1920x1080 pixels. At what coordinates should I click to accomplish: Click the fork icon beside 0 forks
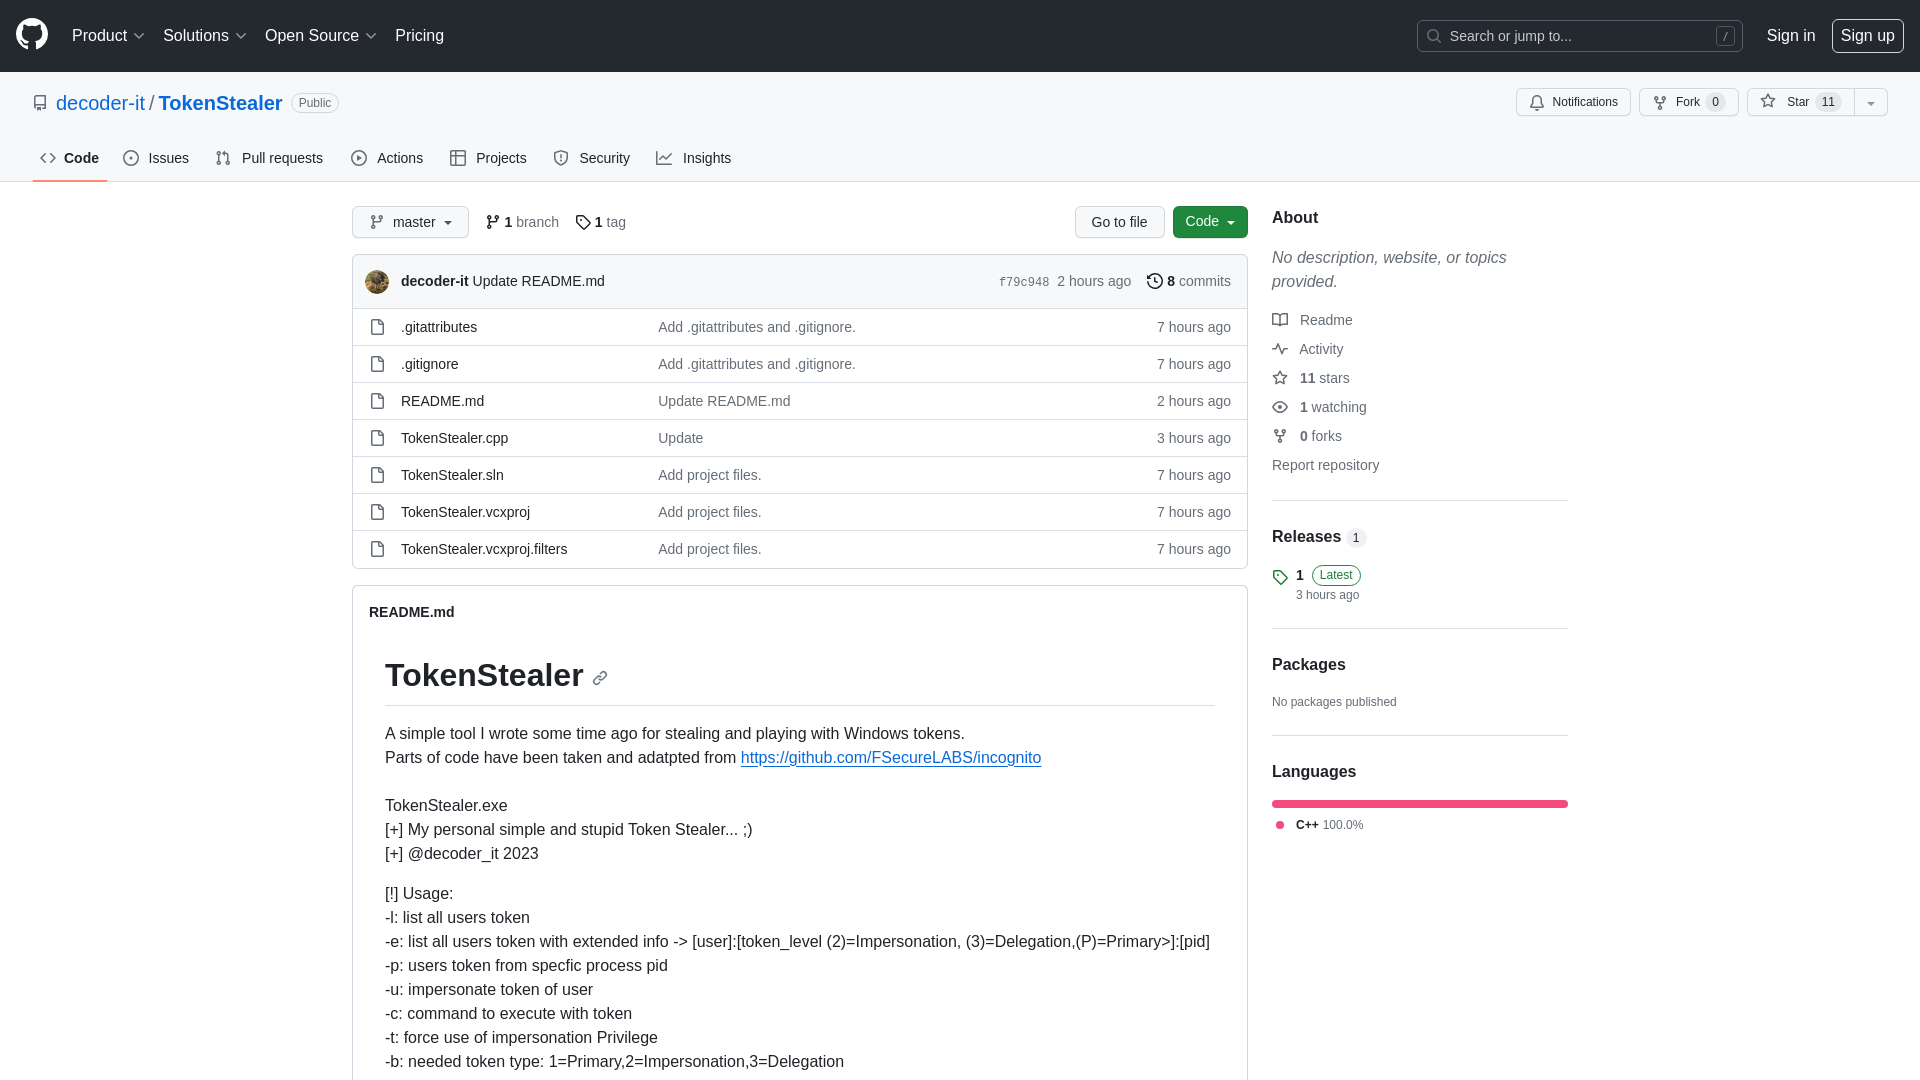[1280, 436]
